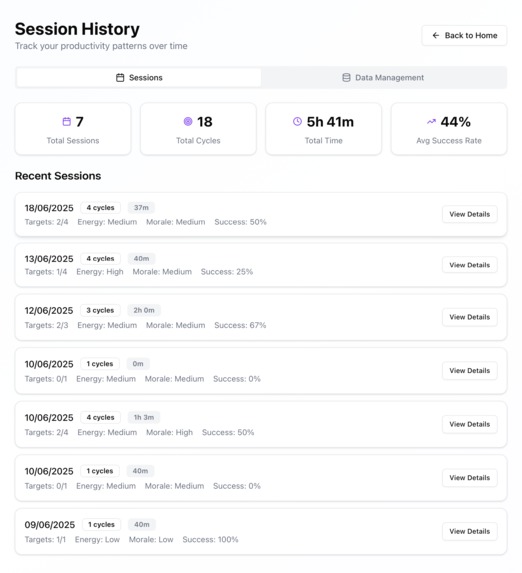Click the 0m duration badge
Screen dimensions: 522x573
138,364
